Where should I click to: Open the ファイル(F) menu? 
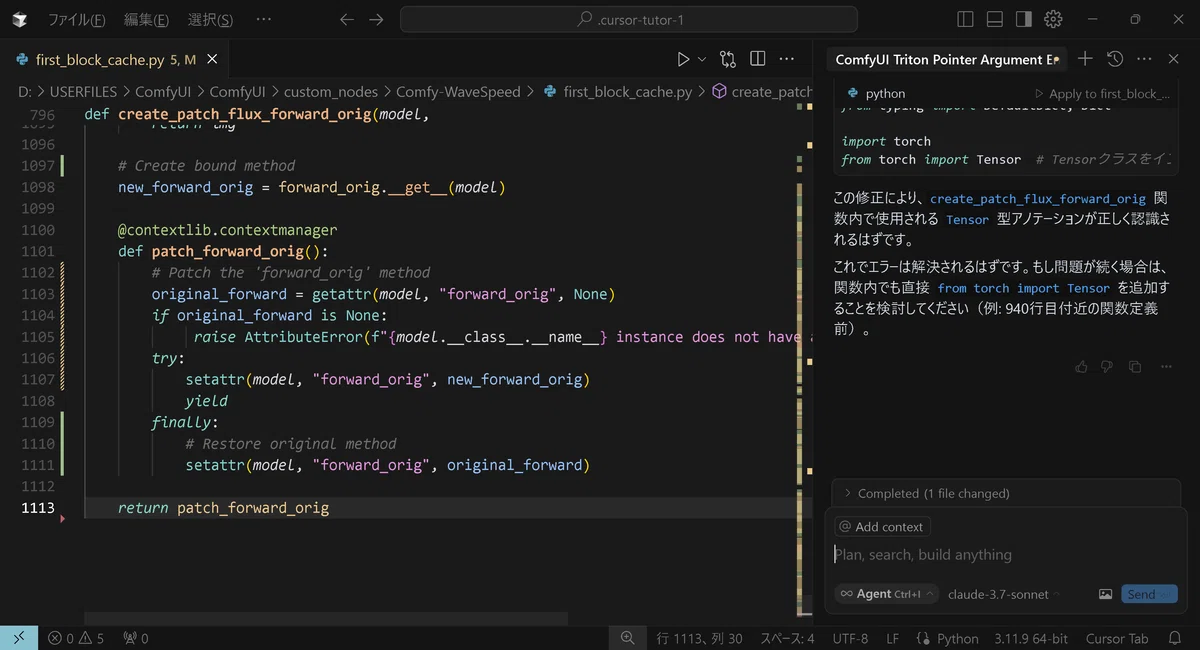point(77,19)
